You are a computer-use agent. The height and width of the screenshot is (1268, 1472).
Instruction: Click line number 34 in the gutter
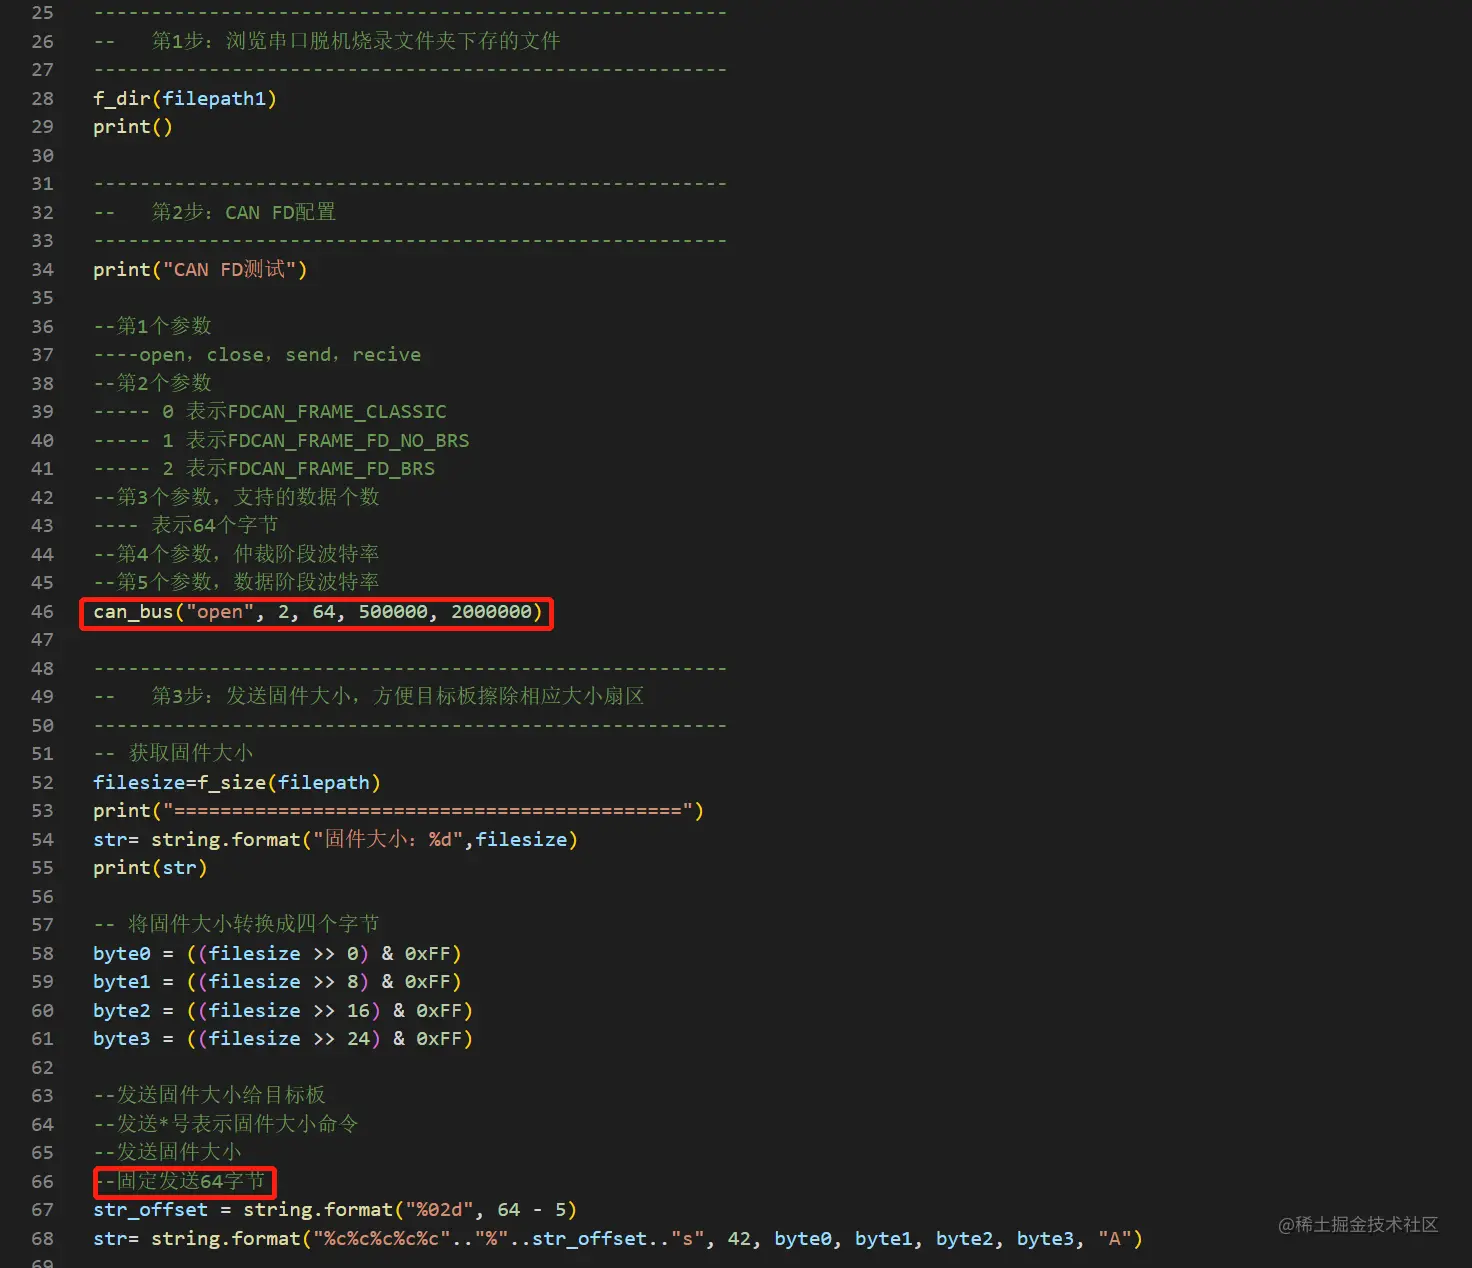(42, 269)
